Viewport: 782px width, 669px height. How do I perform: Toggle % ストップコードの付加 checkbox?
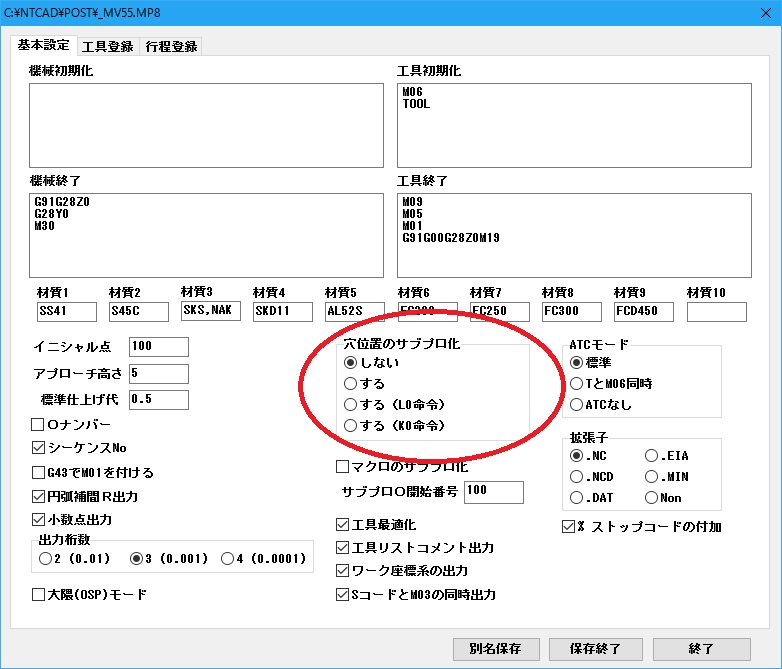point(569,527)
